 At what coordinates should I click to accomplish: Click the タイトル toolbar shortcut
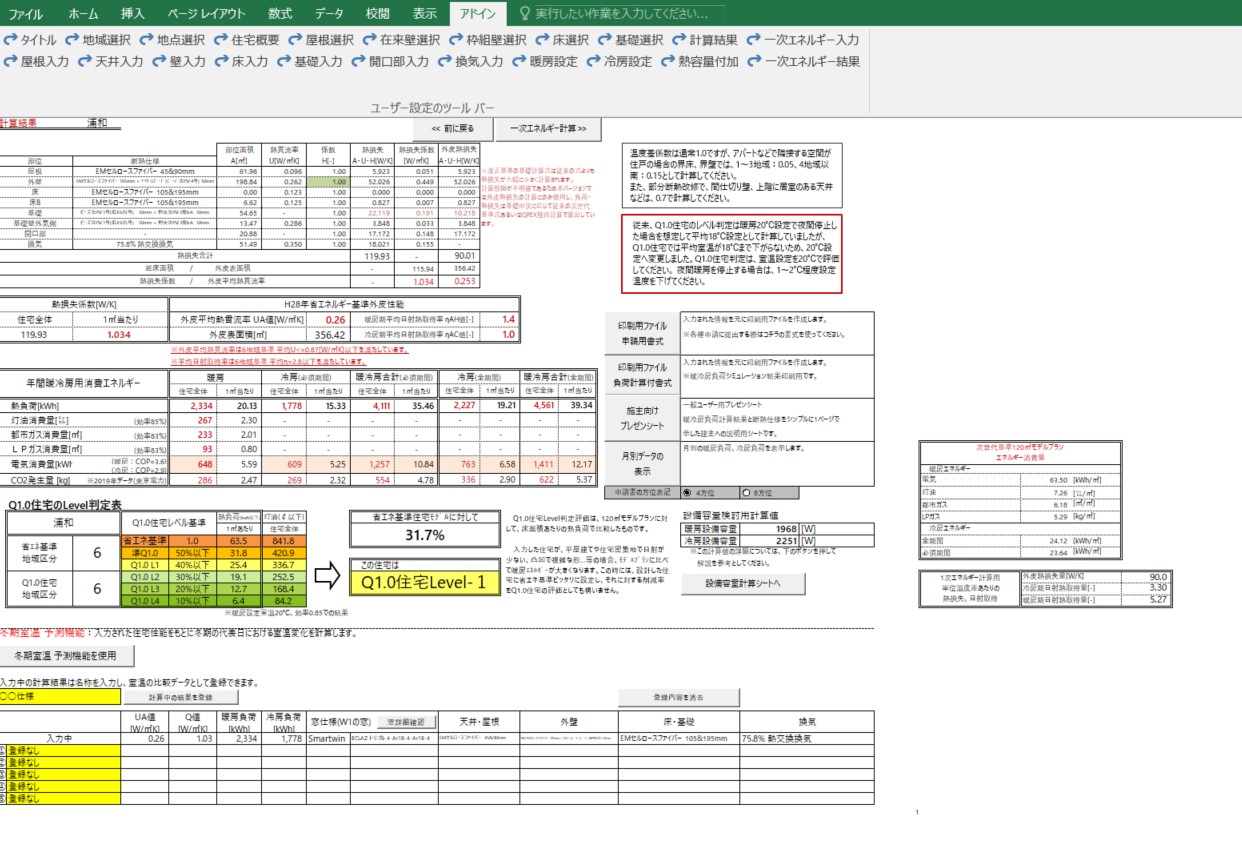(x=31, y=40)
